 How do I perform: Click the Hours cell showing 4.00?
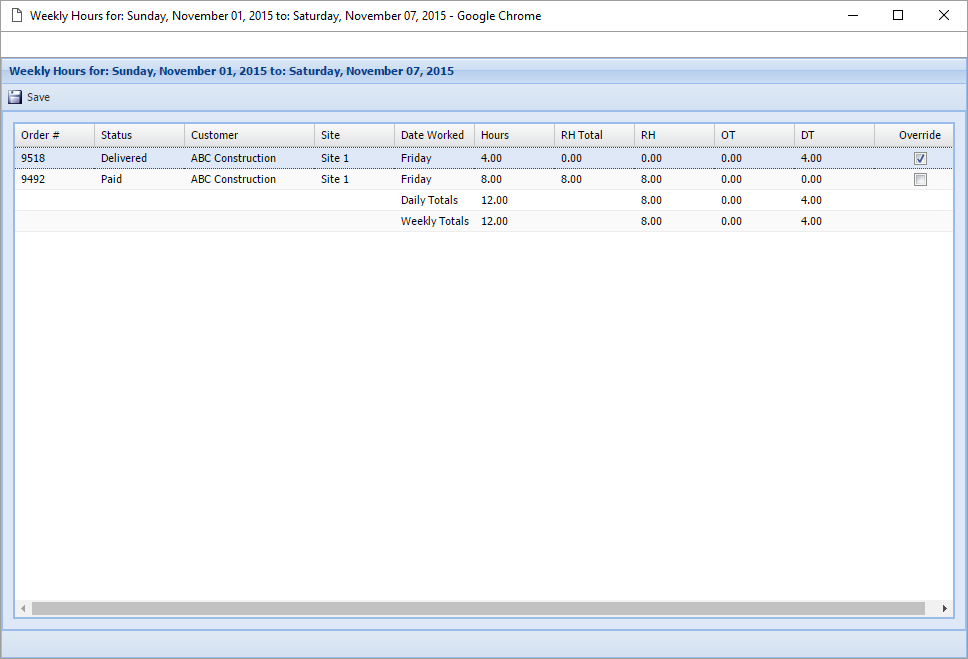pyautogui.click(x=492, y=158)
